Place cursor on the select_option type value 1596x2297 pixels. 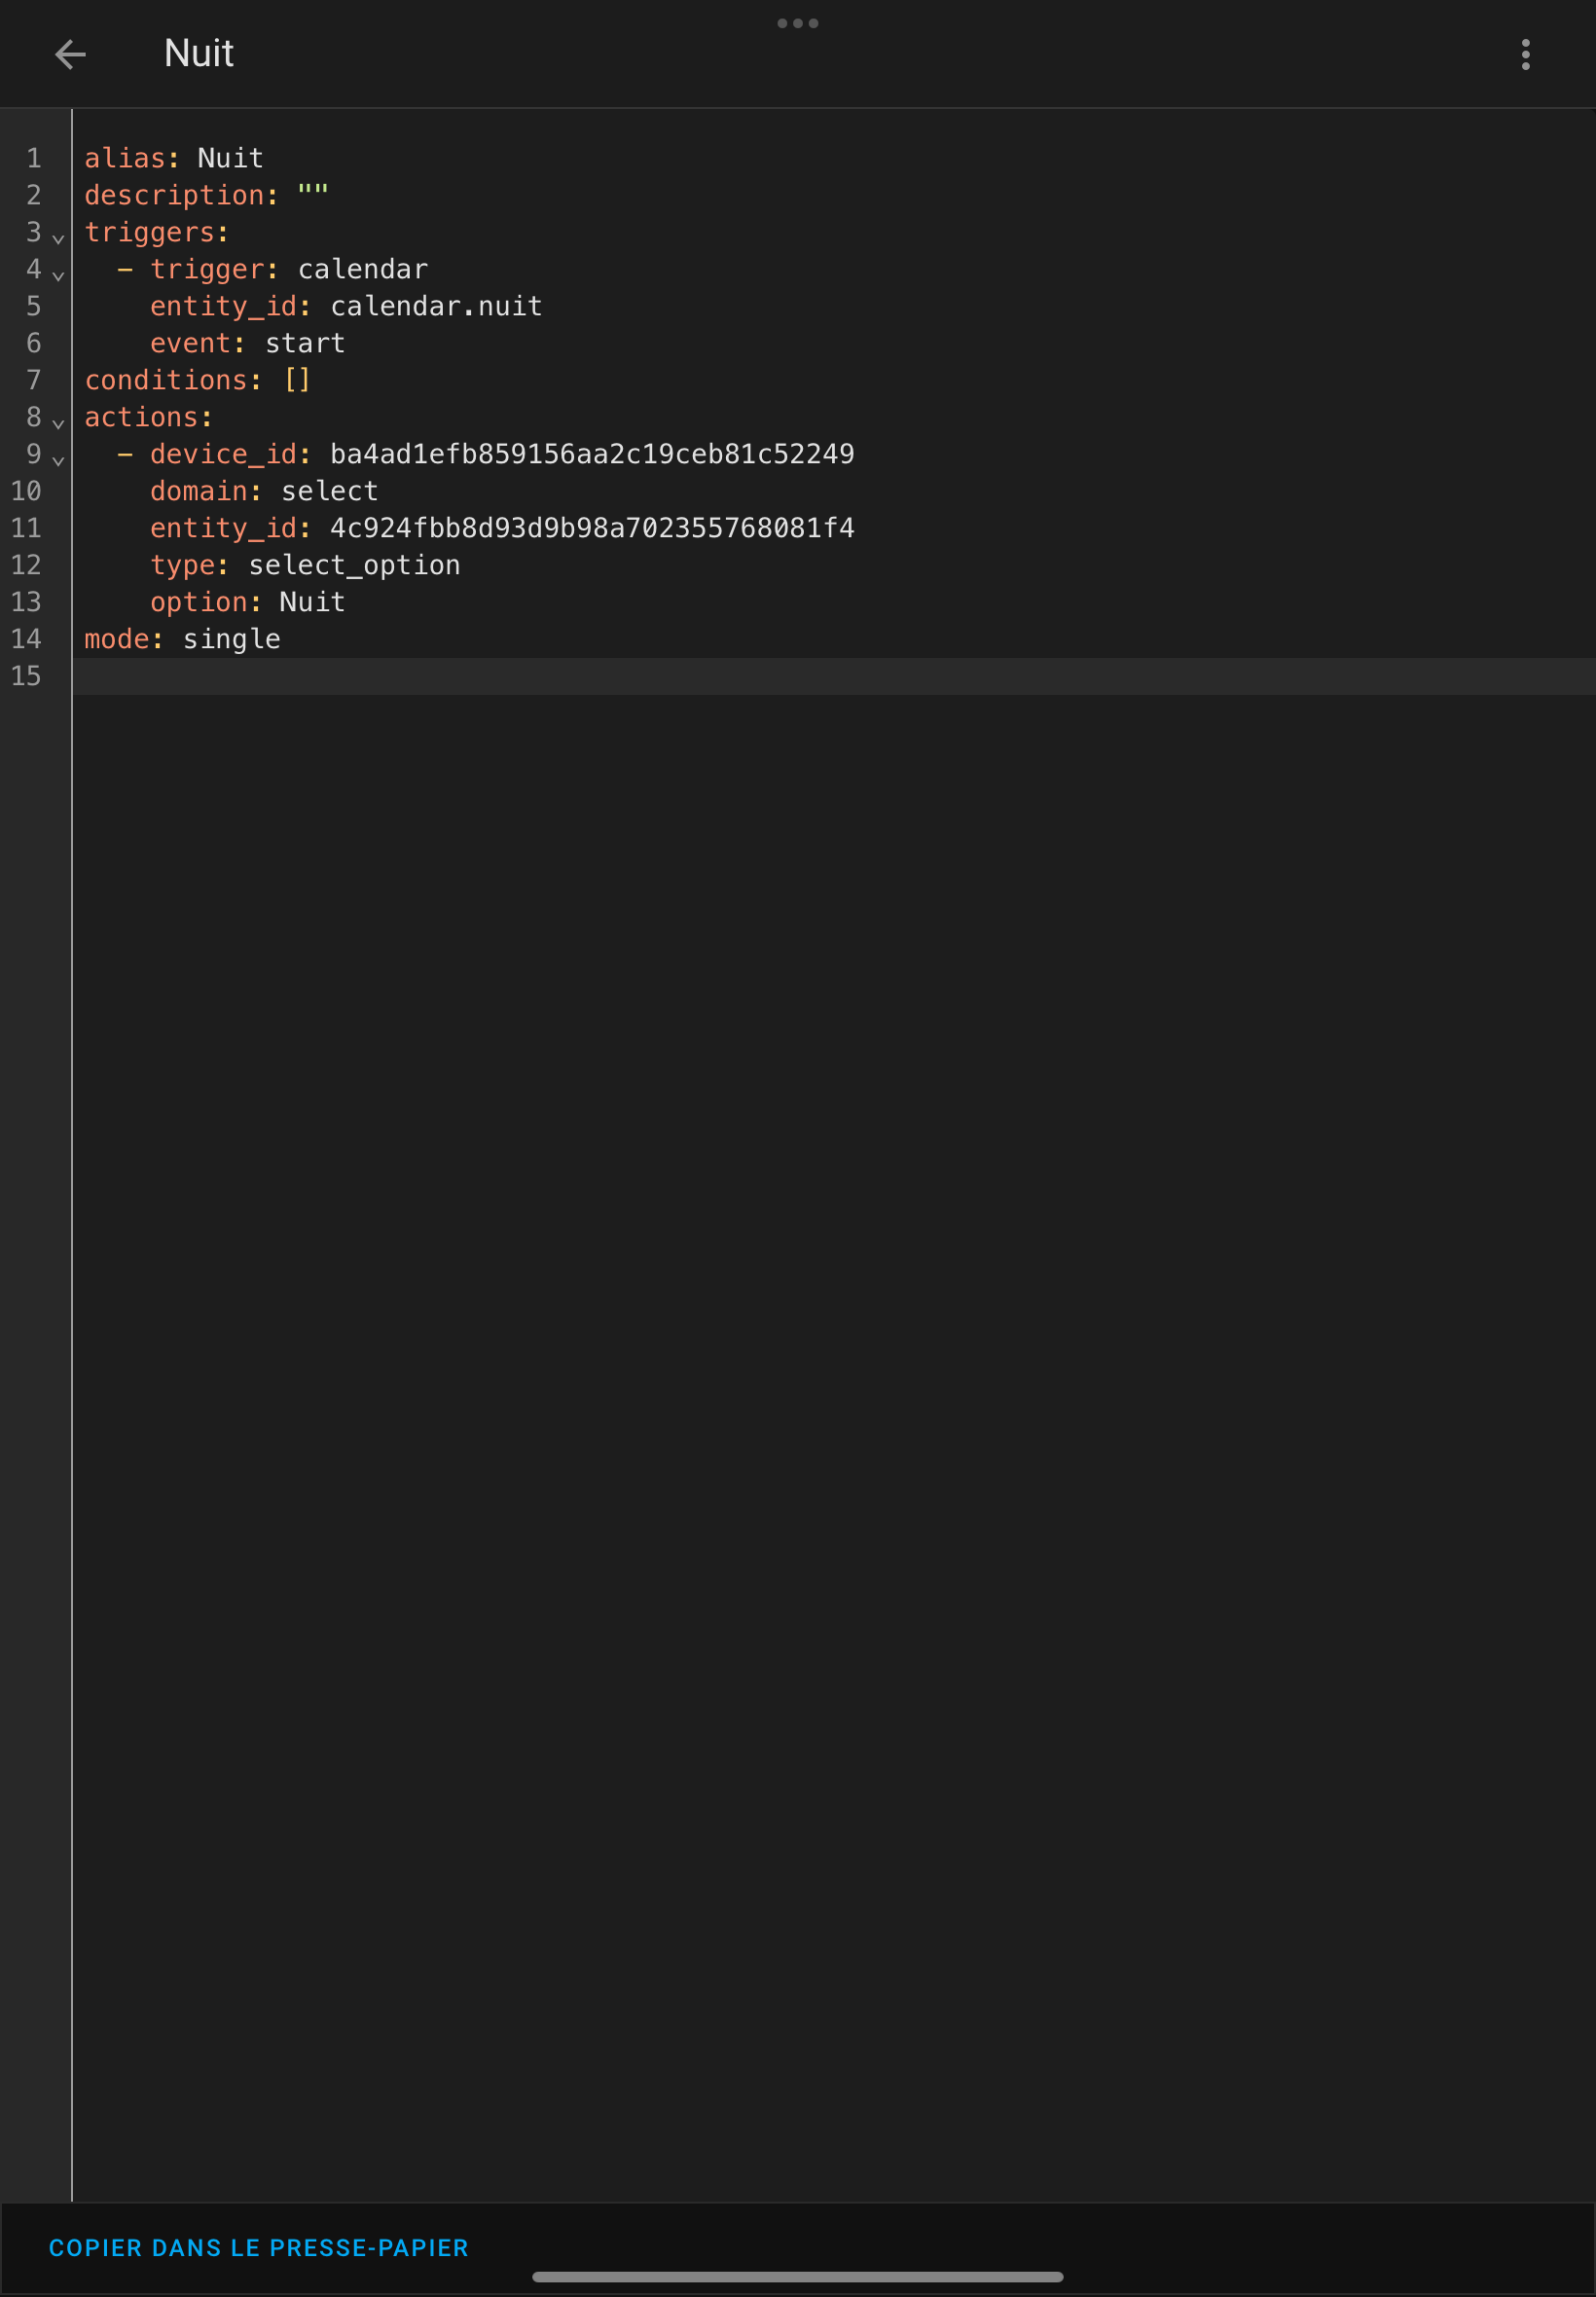click(354, 565)
